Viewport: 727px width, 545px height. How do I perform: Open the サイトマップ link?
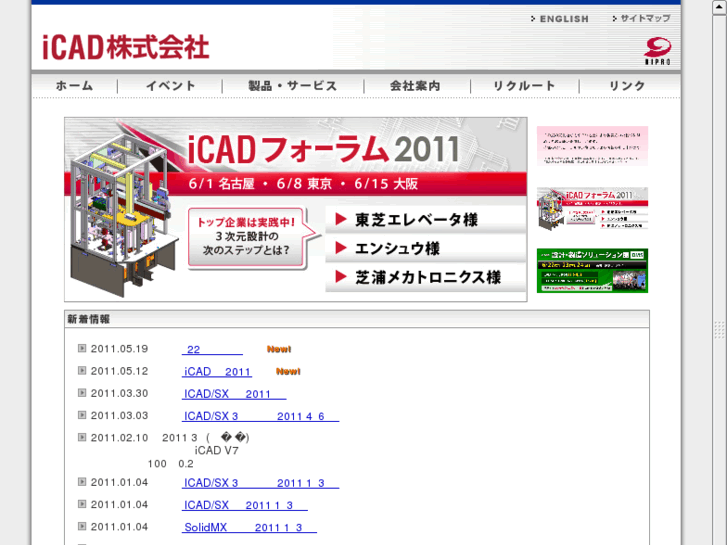tap(641, 19)
